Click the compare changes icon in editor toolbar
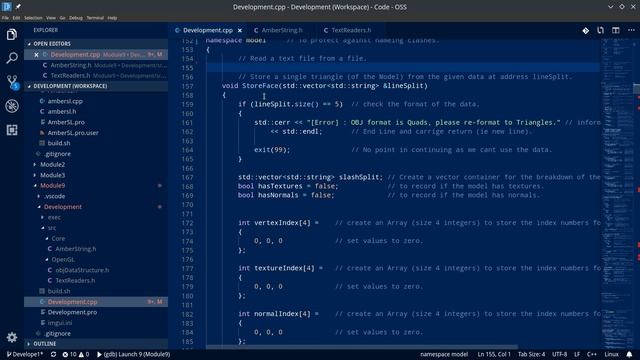640x360 pixels. tap(600, 30)
